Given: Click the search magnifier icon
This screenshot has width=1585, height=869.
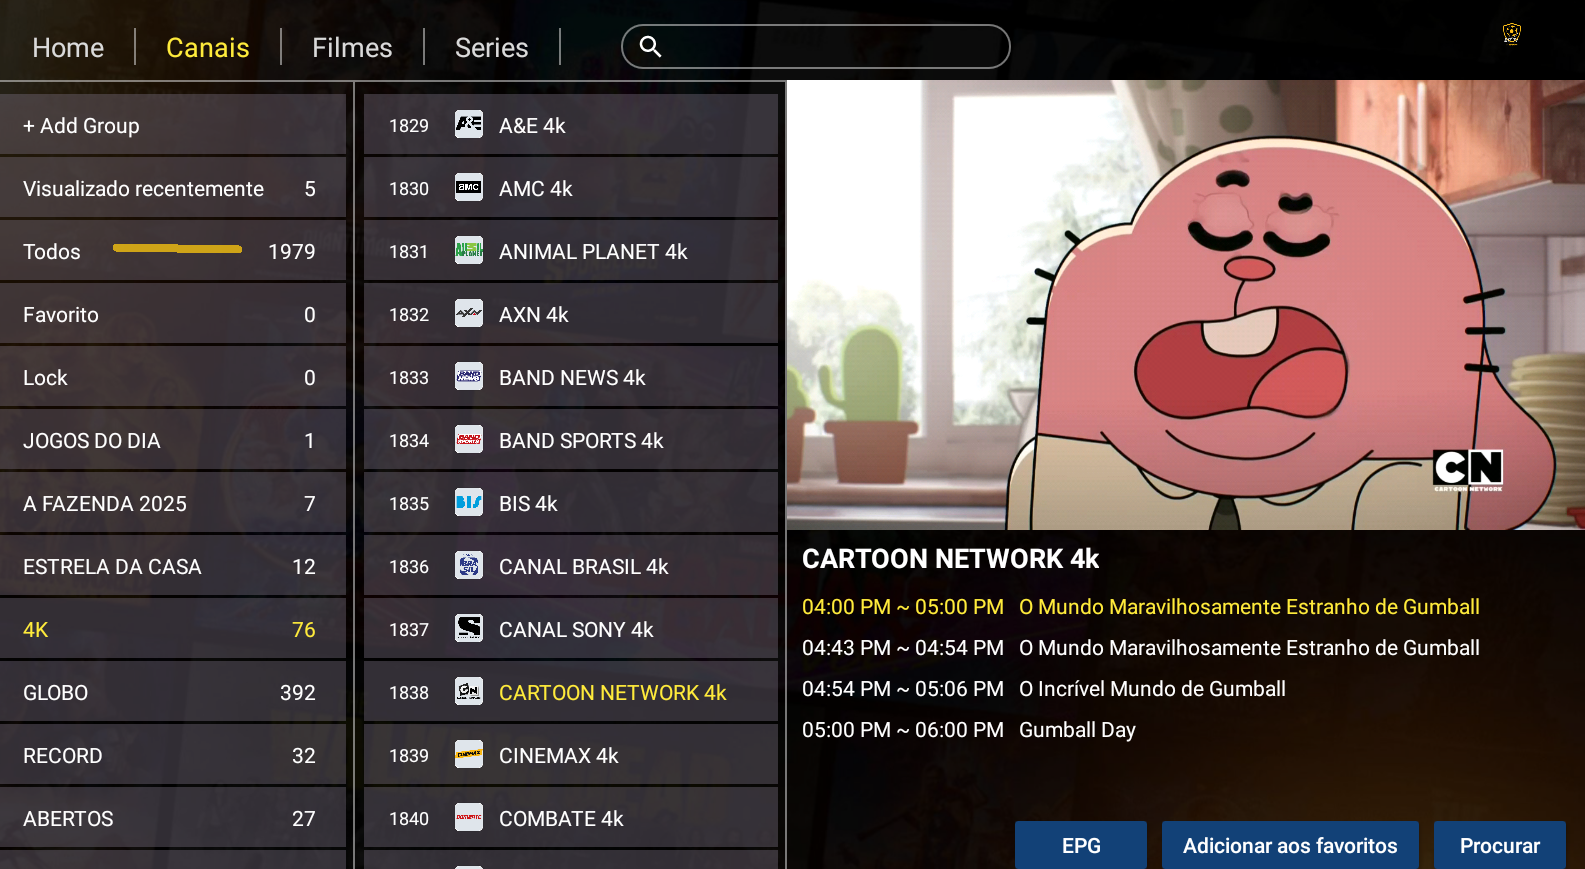Looking at the screenshot, I should (650, 47).
